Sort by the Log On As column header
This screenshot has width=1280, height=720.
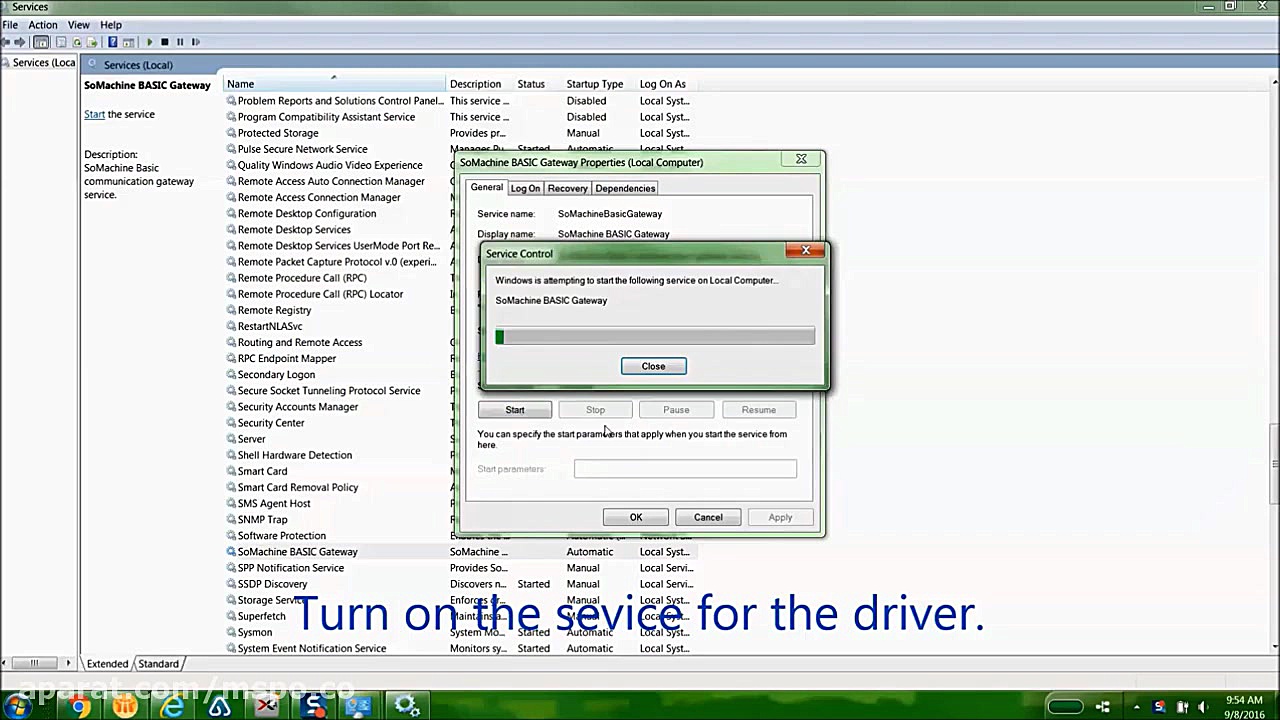pyautogui.click(x=668, y=84)
